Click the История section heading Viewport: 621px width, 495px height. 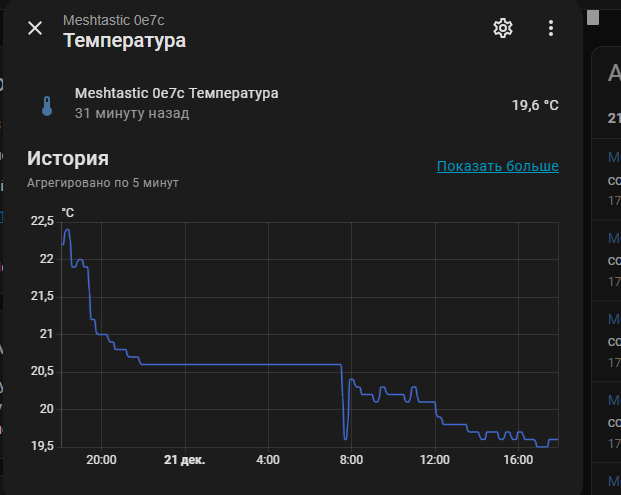tap(68, 158)
